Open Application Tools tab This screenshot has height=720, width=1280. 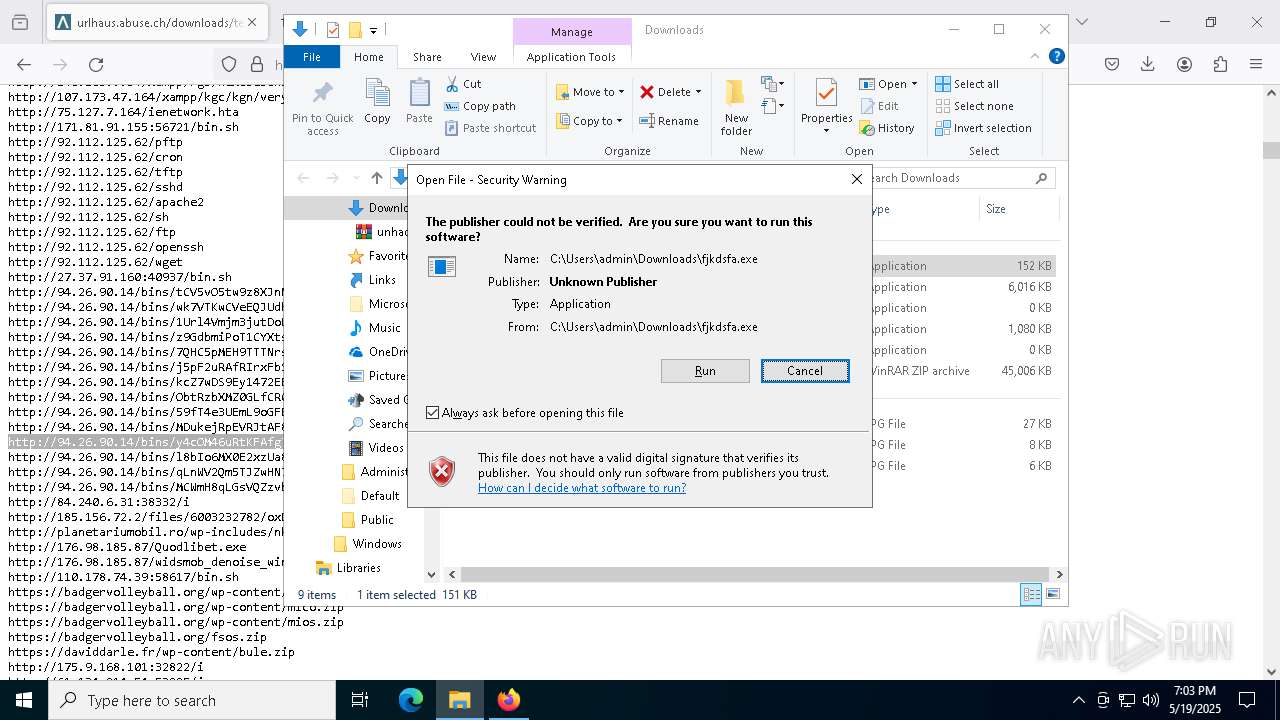coord(571,57)
